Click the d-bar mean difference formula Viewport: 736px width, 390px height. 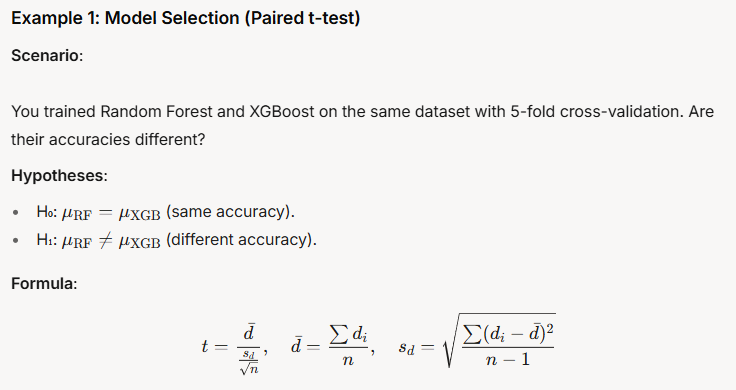[333, 346]
